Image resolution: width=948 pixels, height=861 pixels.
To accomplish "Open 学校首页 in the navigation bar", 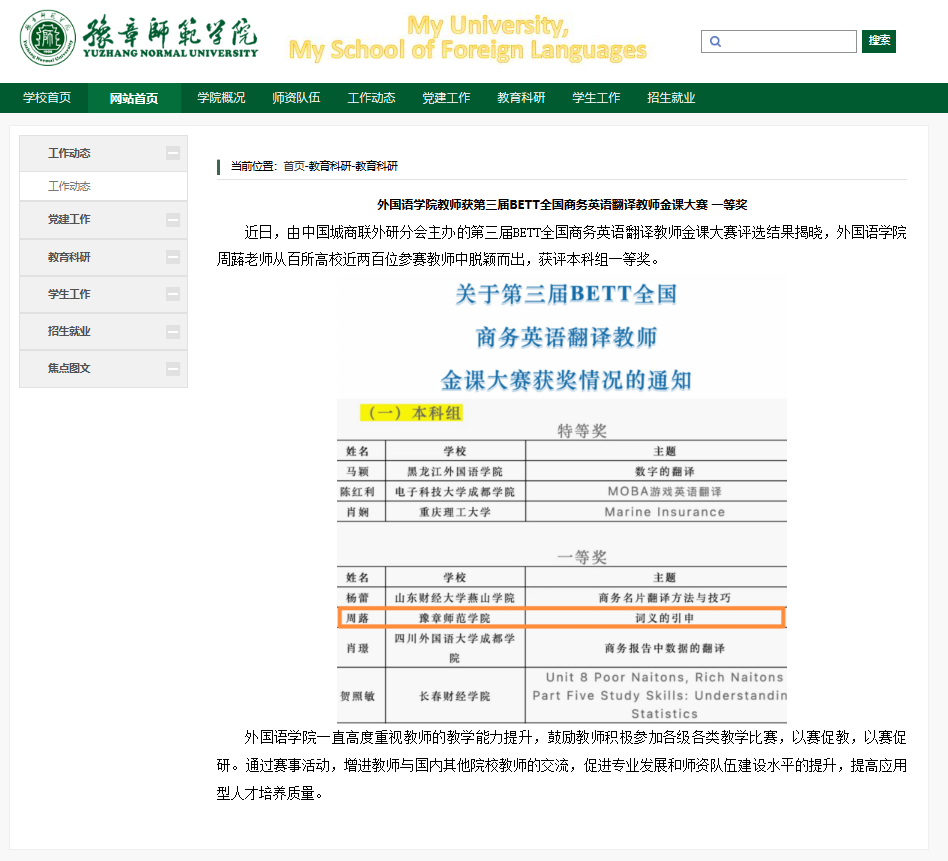I will (x=47, y=98).
